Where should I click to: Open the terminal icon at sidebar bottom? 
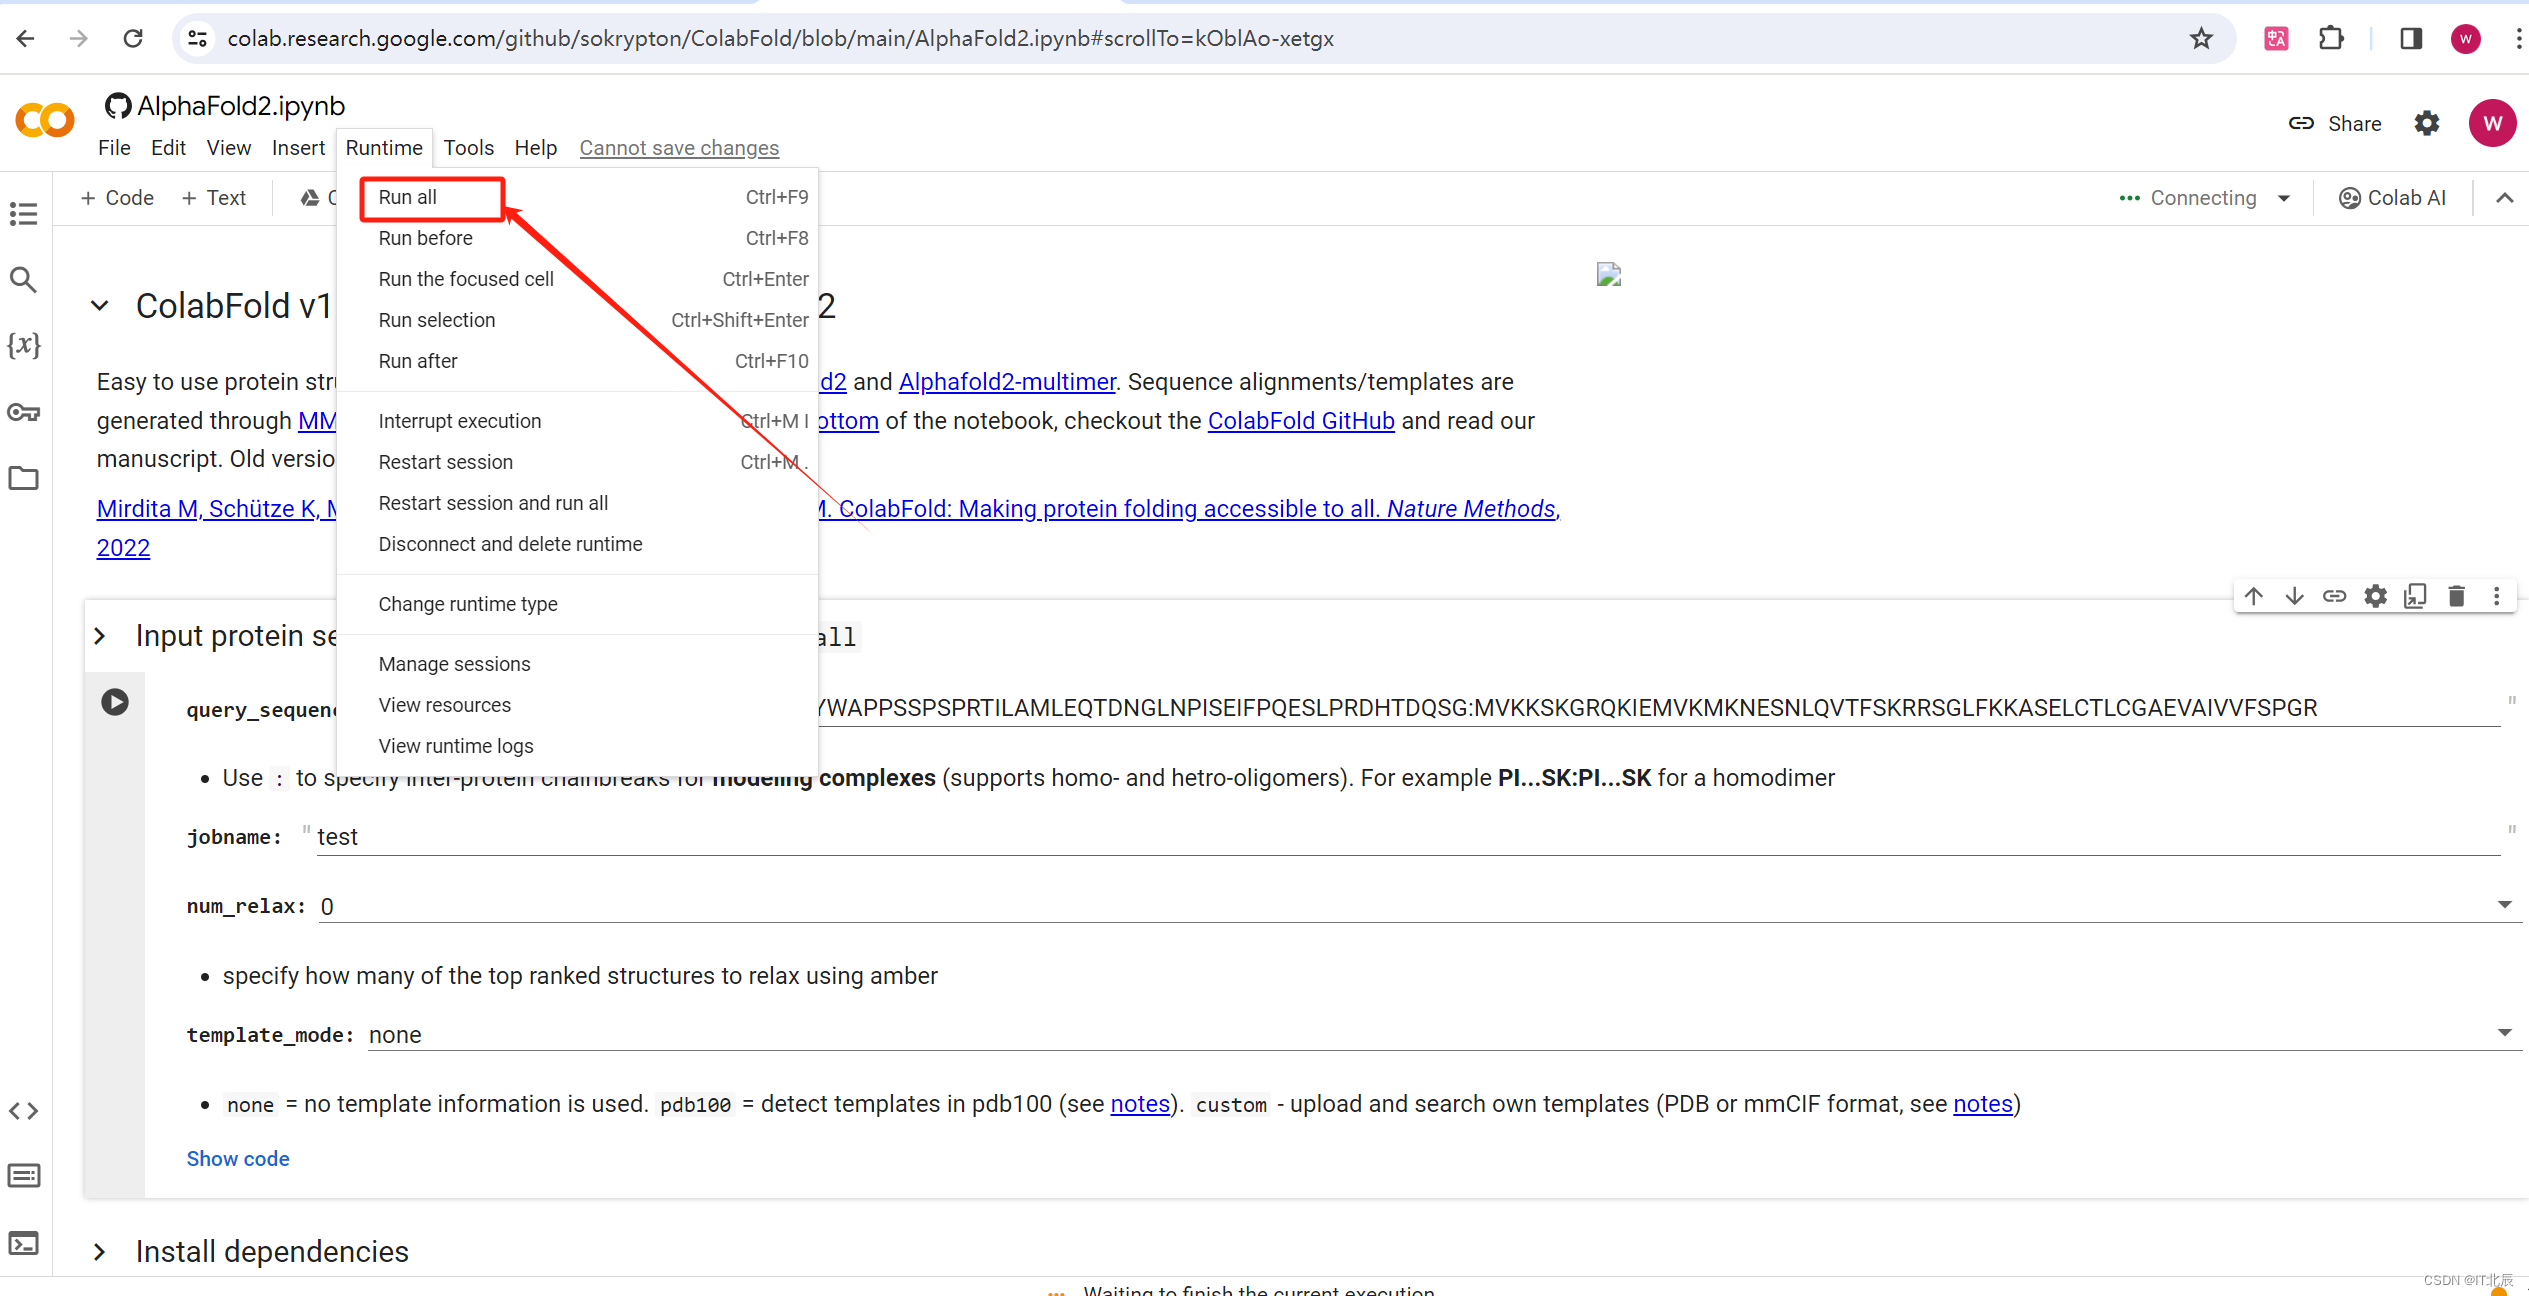click(x=23, y=1243)
